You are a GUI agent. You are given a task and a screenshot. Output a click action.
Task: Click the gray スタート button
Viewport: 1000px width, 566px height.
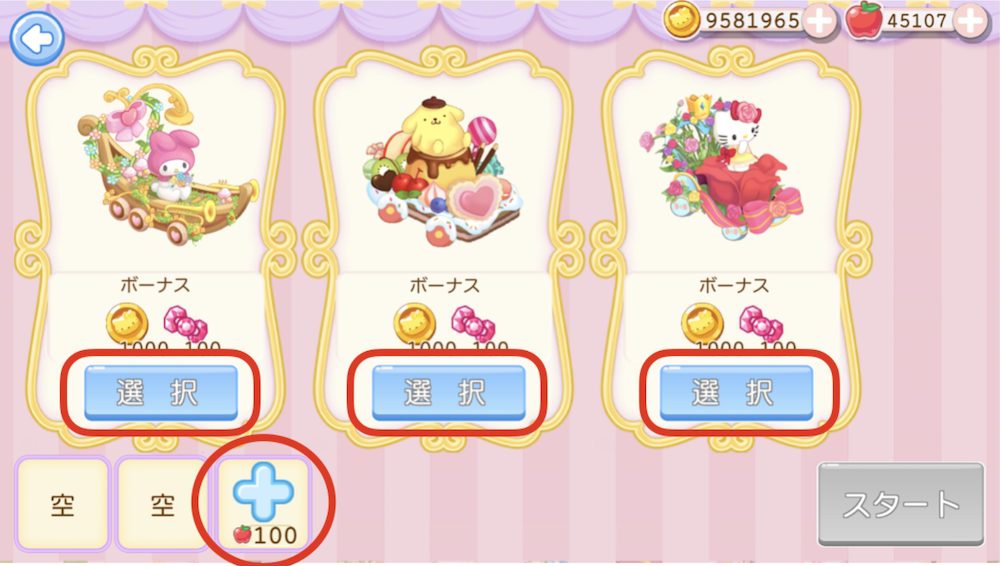[x=901, y=504]
